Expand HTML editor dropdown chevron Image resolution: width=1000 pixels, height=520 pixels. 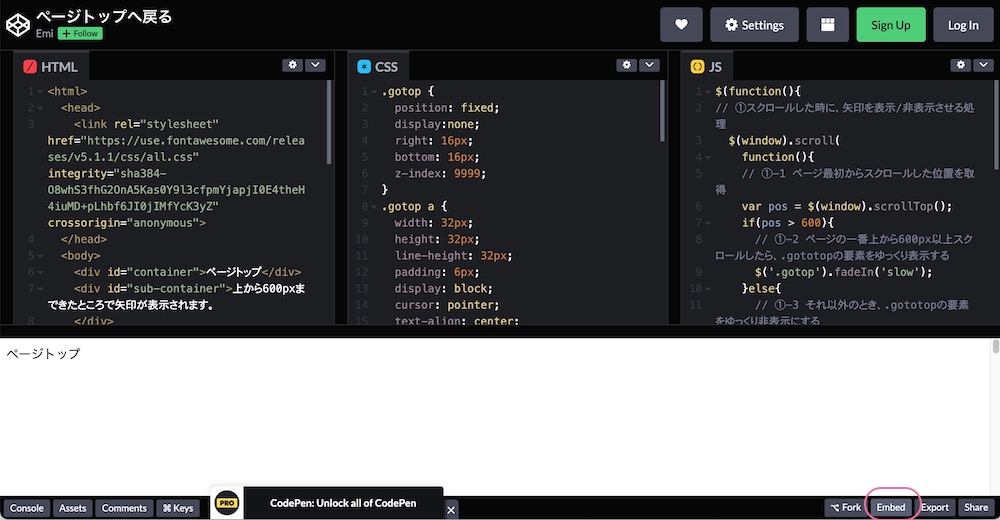pos(315,65)
